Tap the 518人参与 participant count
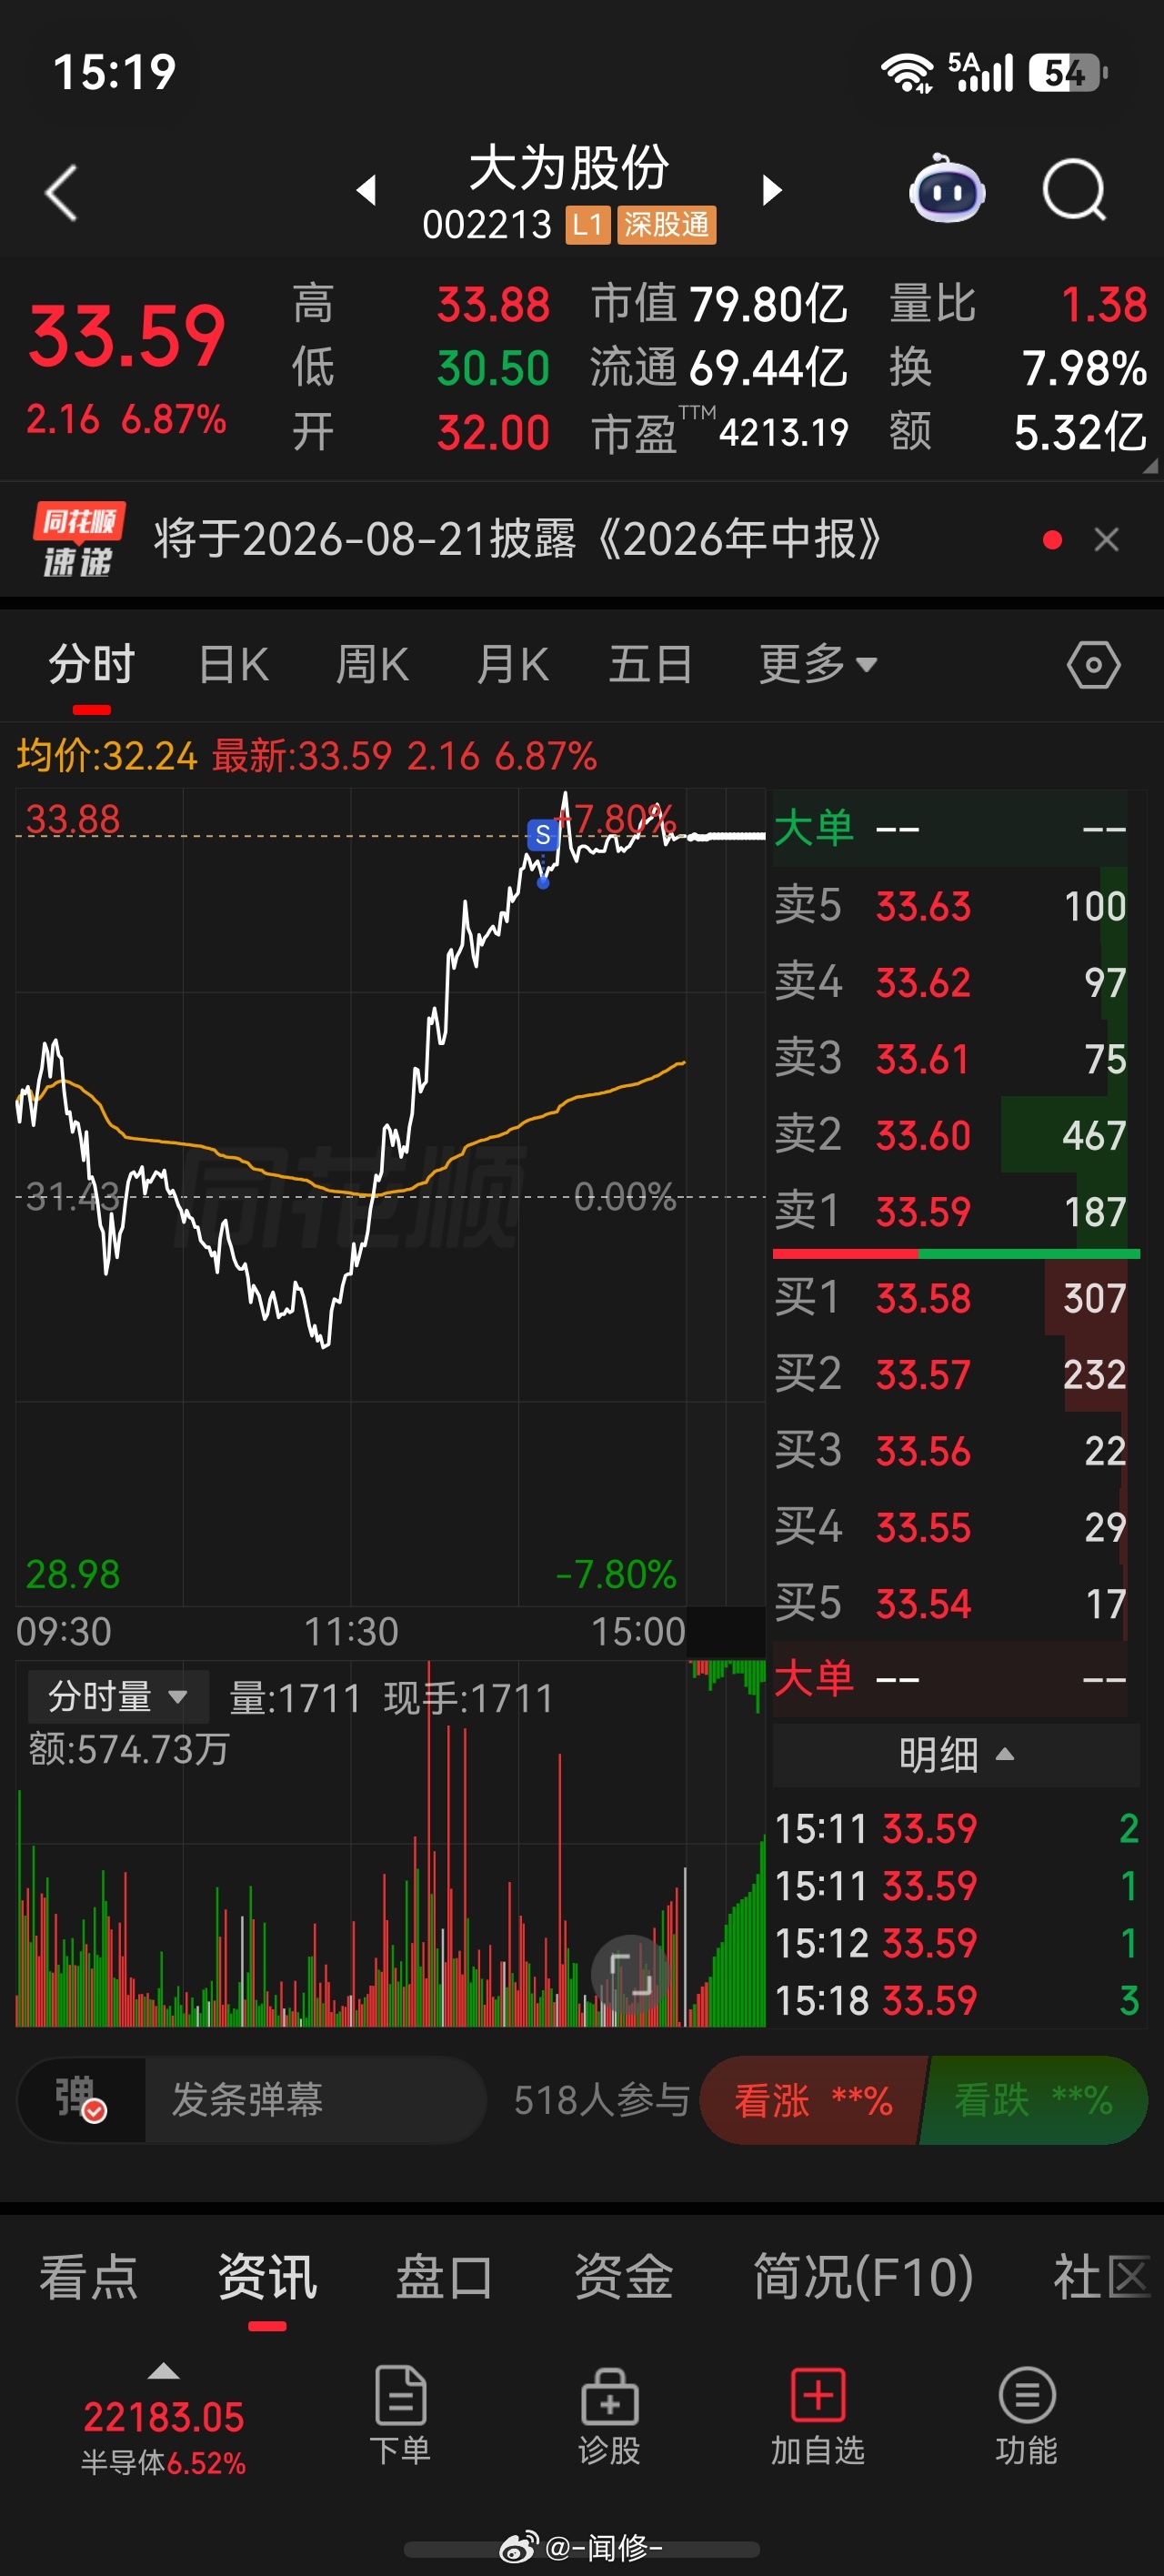Screen dimensions: 1164x2576 [x=601, y=2100]
